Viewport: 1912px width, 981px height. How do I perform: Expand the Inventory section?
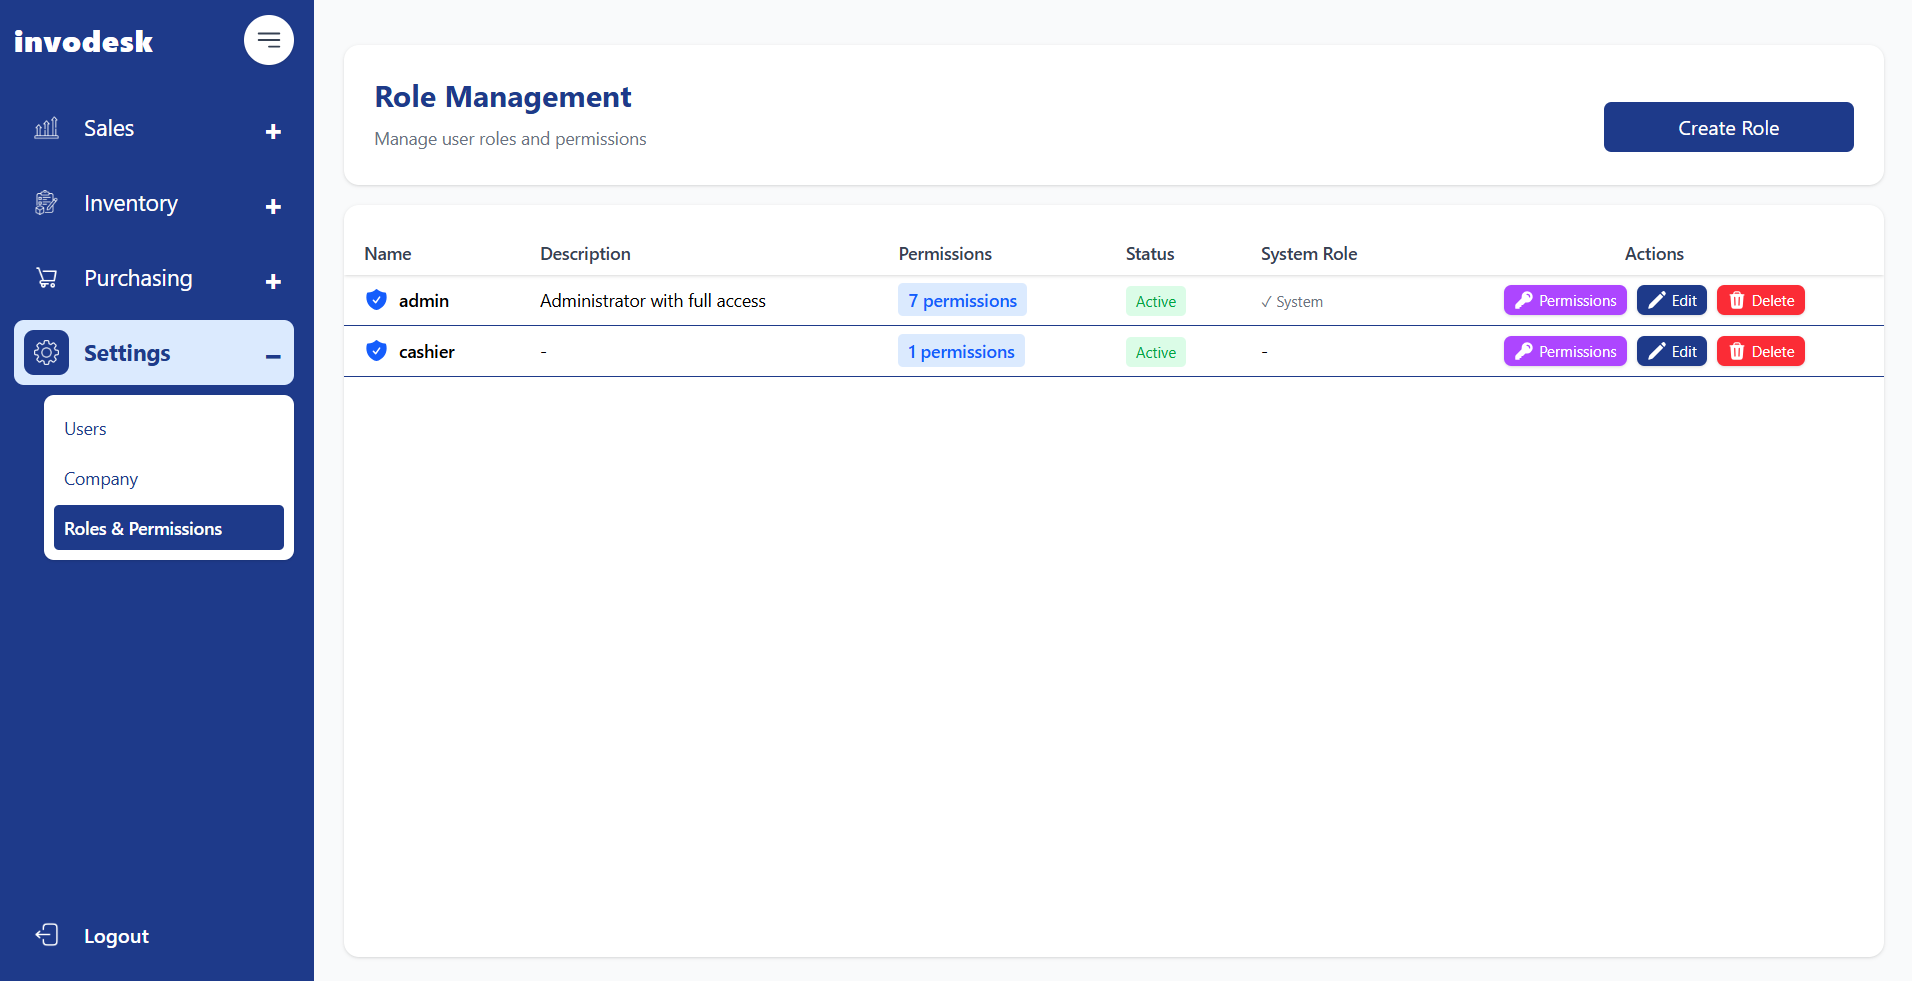pyautogui.click(x=272, y=206)
